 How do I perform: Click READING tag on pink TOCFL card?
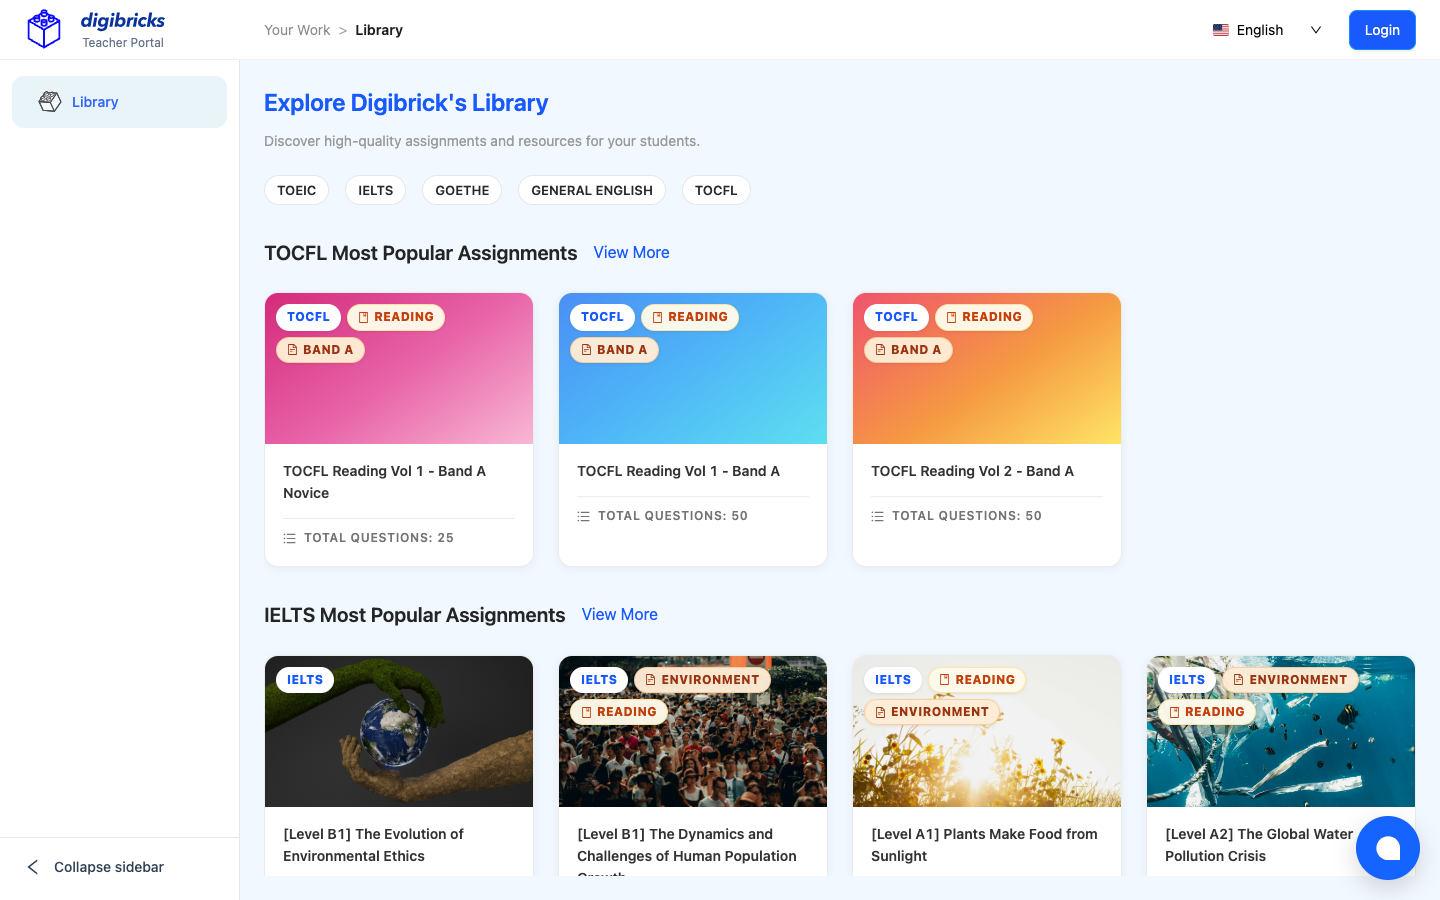(x=396, y=317)
